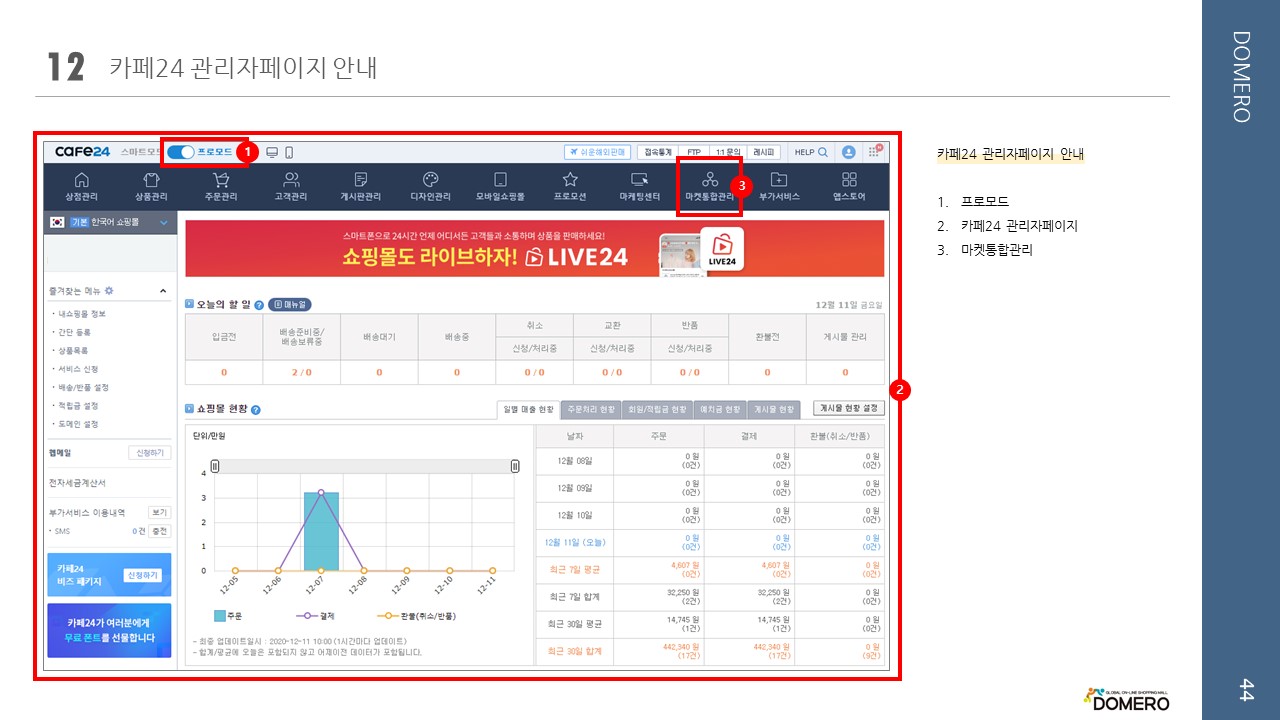Open 상품목록 favorite link

pos(73,351)
